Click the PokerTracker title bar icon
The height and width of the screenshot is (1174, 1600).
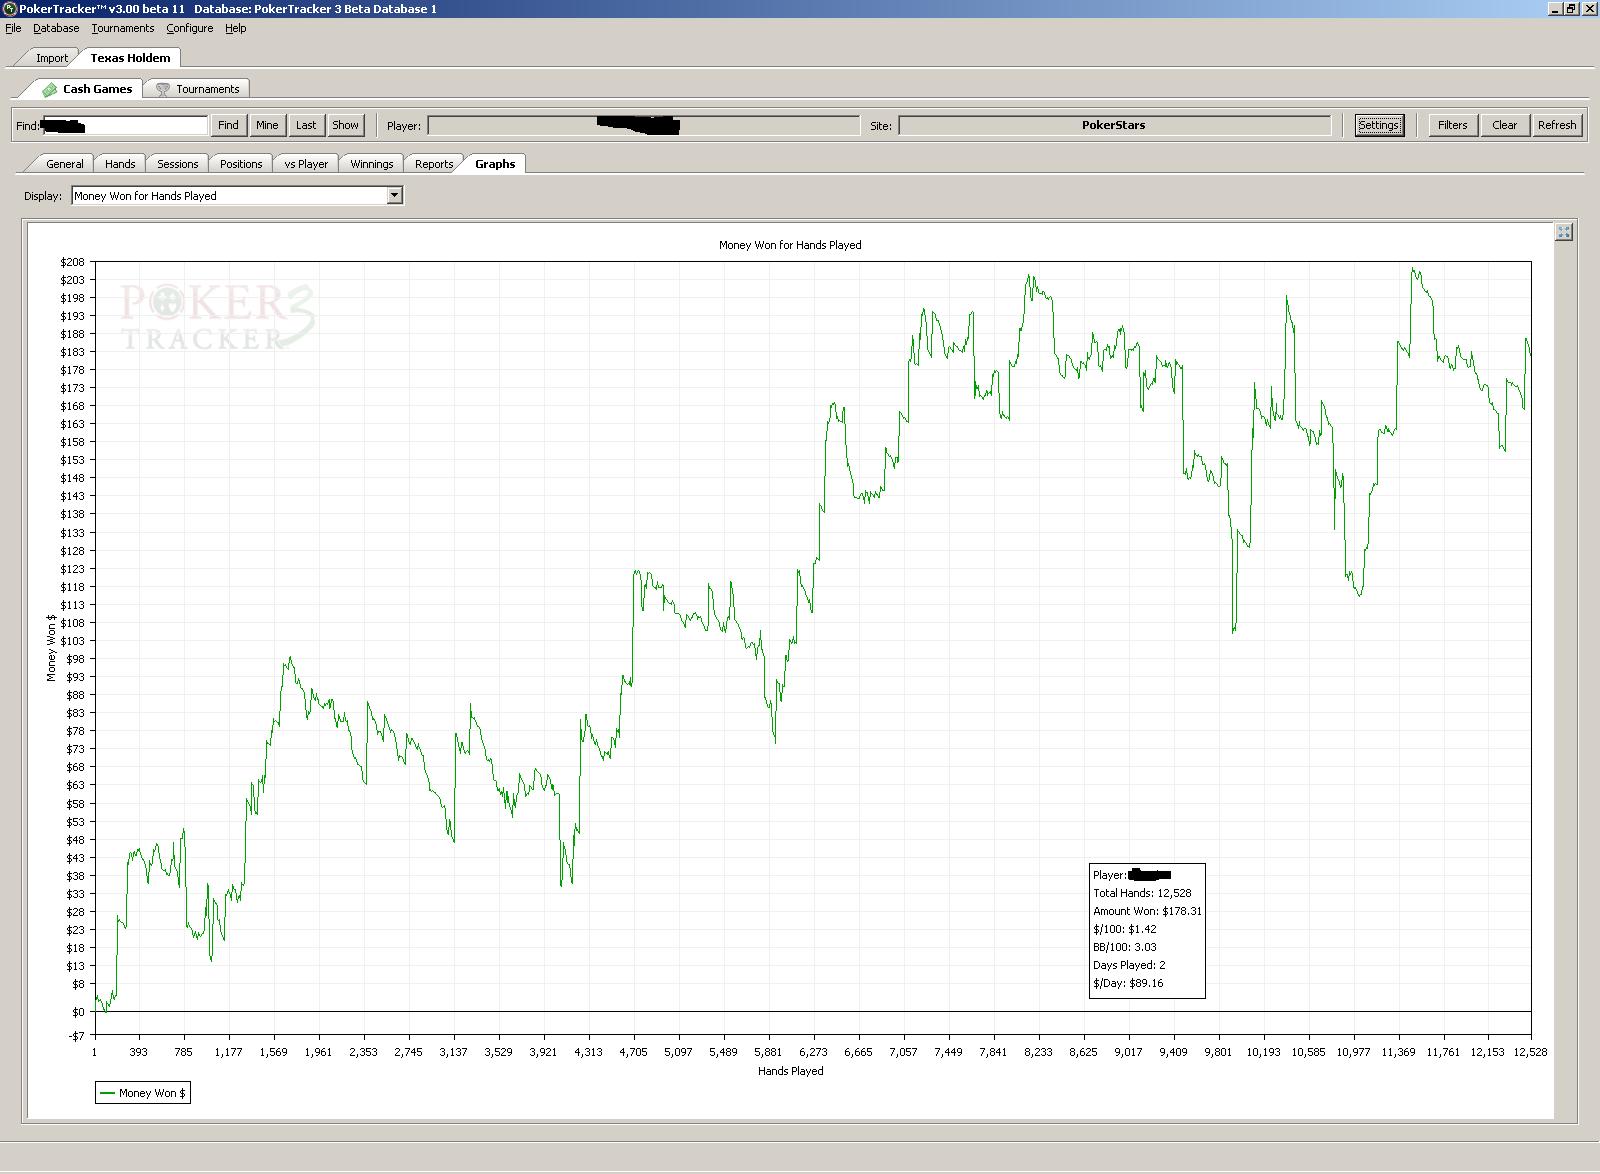[x=9, y=8]
